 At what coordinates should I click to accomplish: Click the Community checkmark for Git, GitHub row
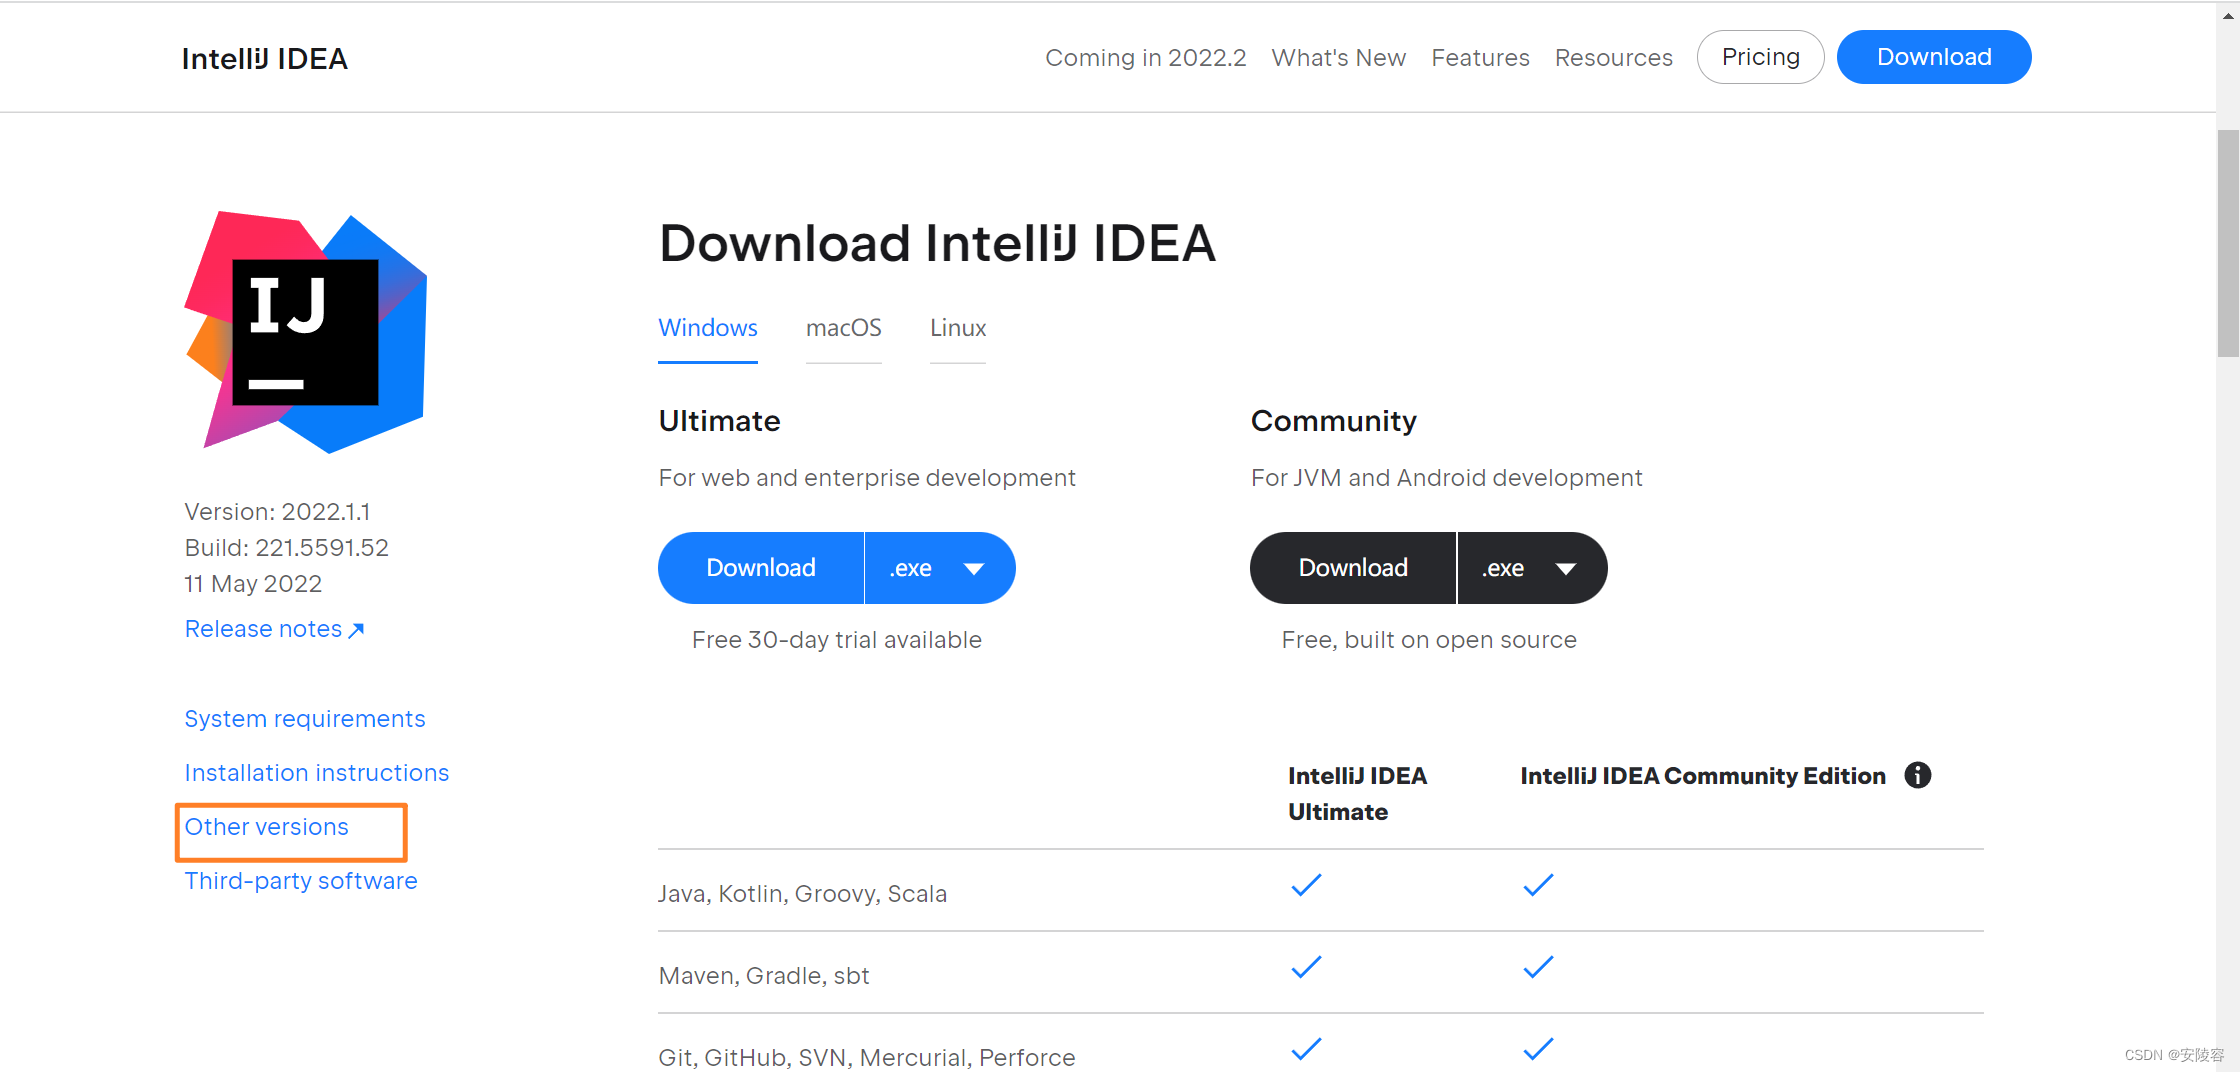click(1538, 1049)
